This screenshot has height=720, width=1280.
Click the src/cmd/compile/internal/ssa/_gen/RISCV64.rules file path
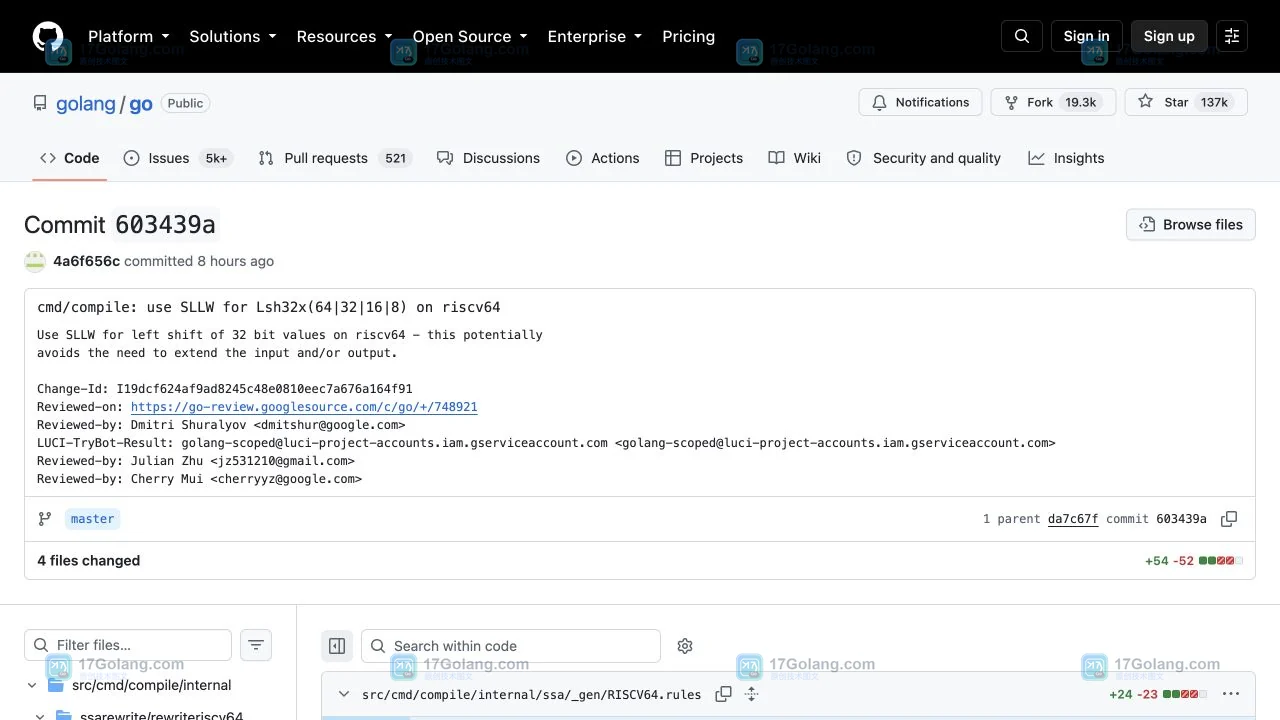click(532, 694)
